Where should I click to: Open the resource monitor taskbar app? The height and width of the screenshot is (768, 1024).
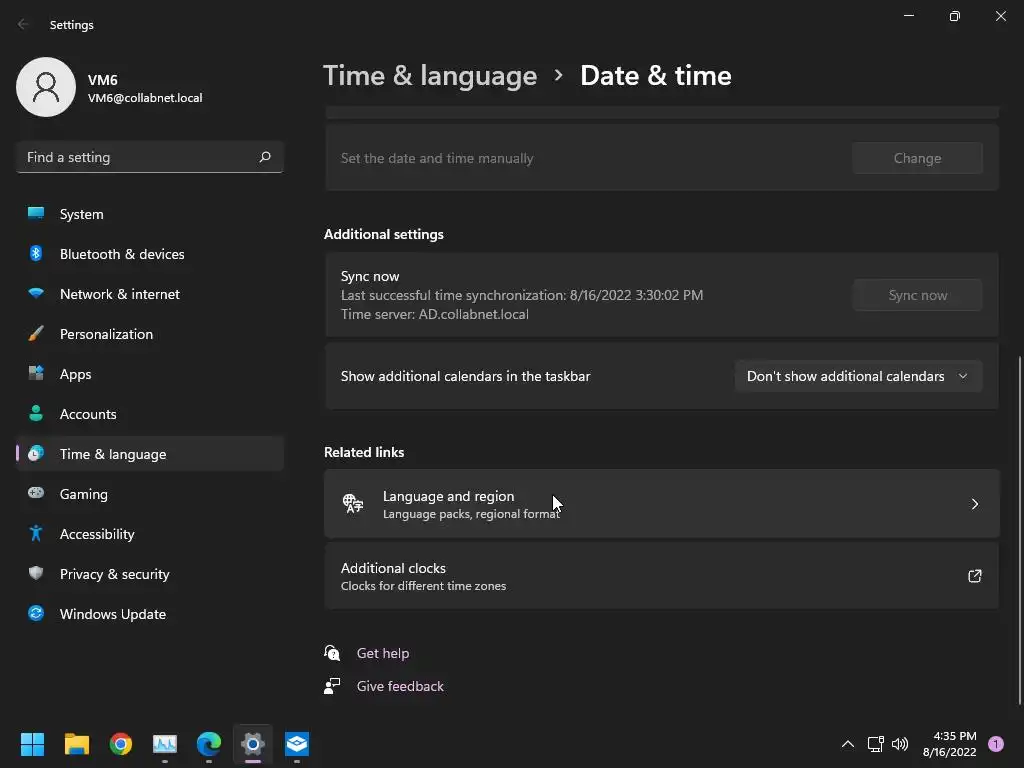pos(165,743)
